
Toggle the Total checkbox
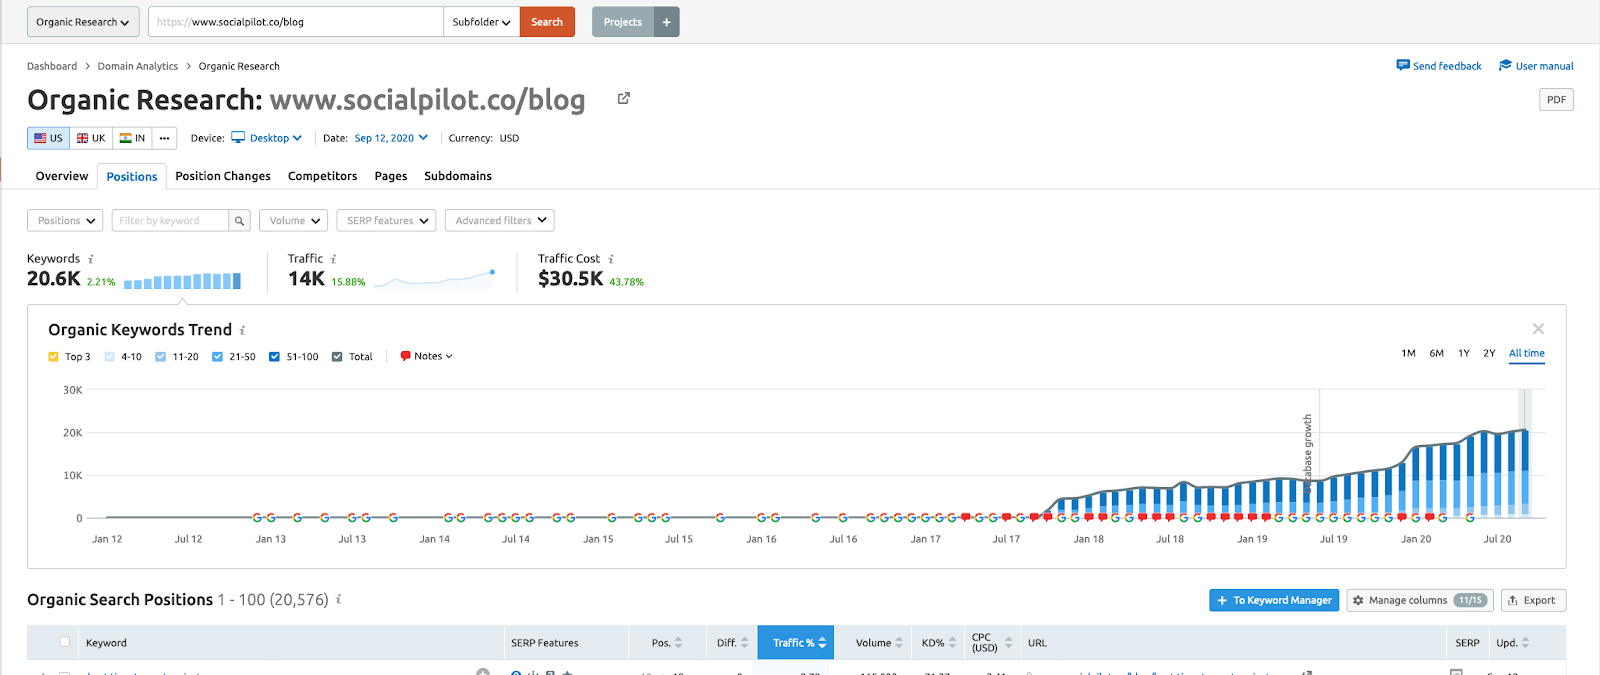[x=337, y=357]
